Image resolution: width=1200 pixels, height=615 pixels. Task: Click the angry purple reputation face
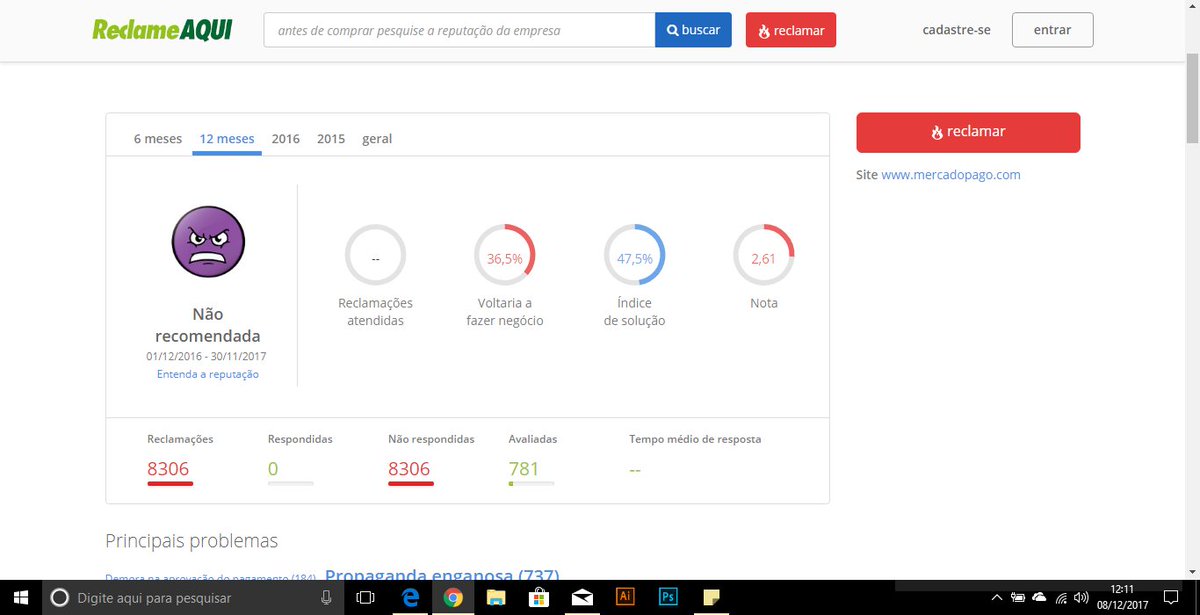click(x=208, y=241)
